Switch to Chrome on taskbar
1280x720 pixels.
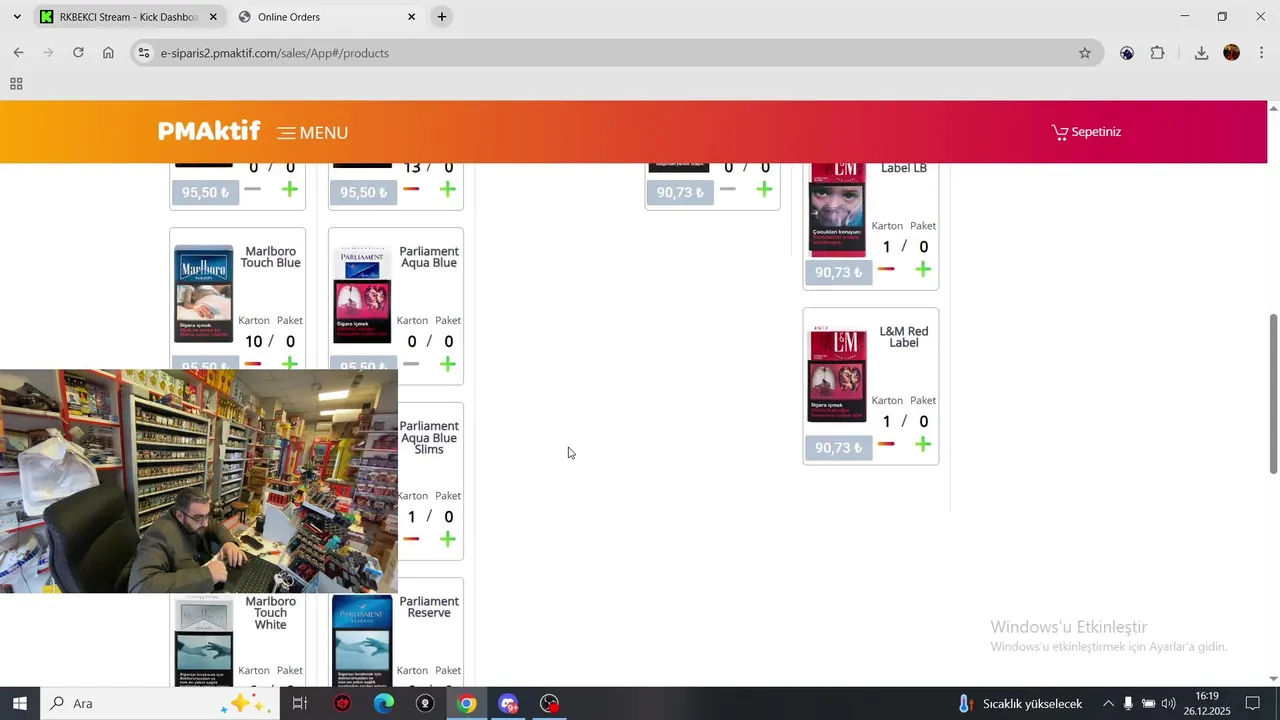pyautogui.click(x=467, y=703)
